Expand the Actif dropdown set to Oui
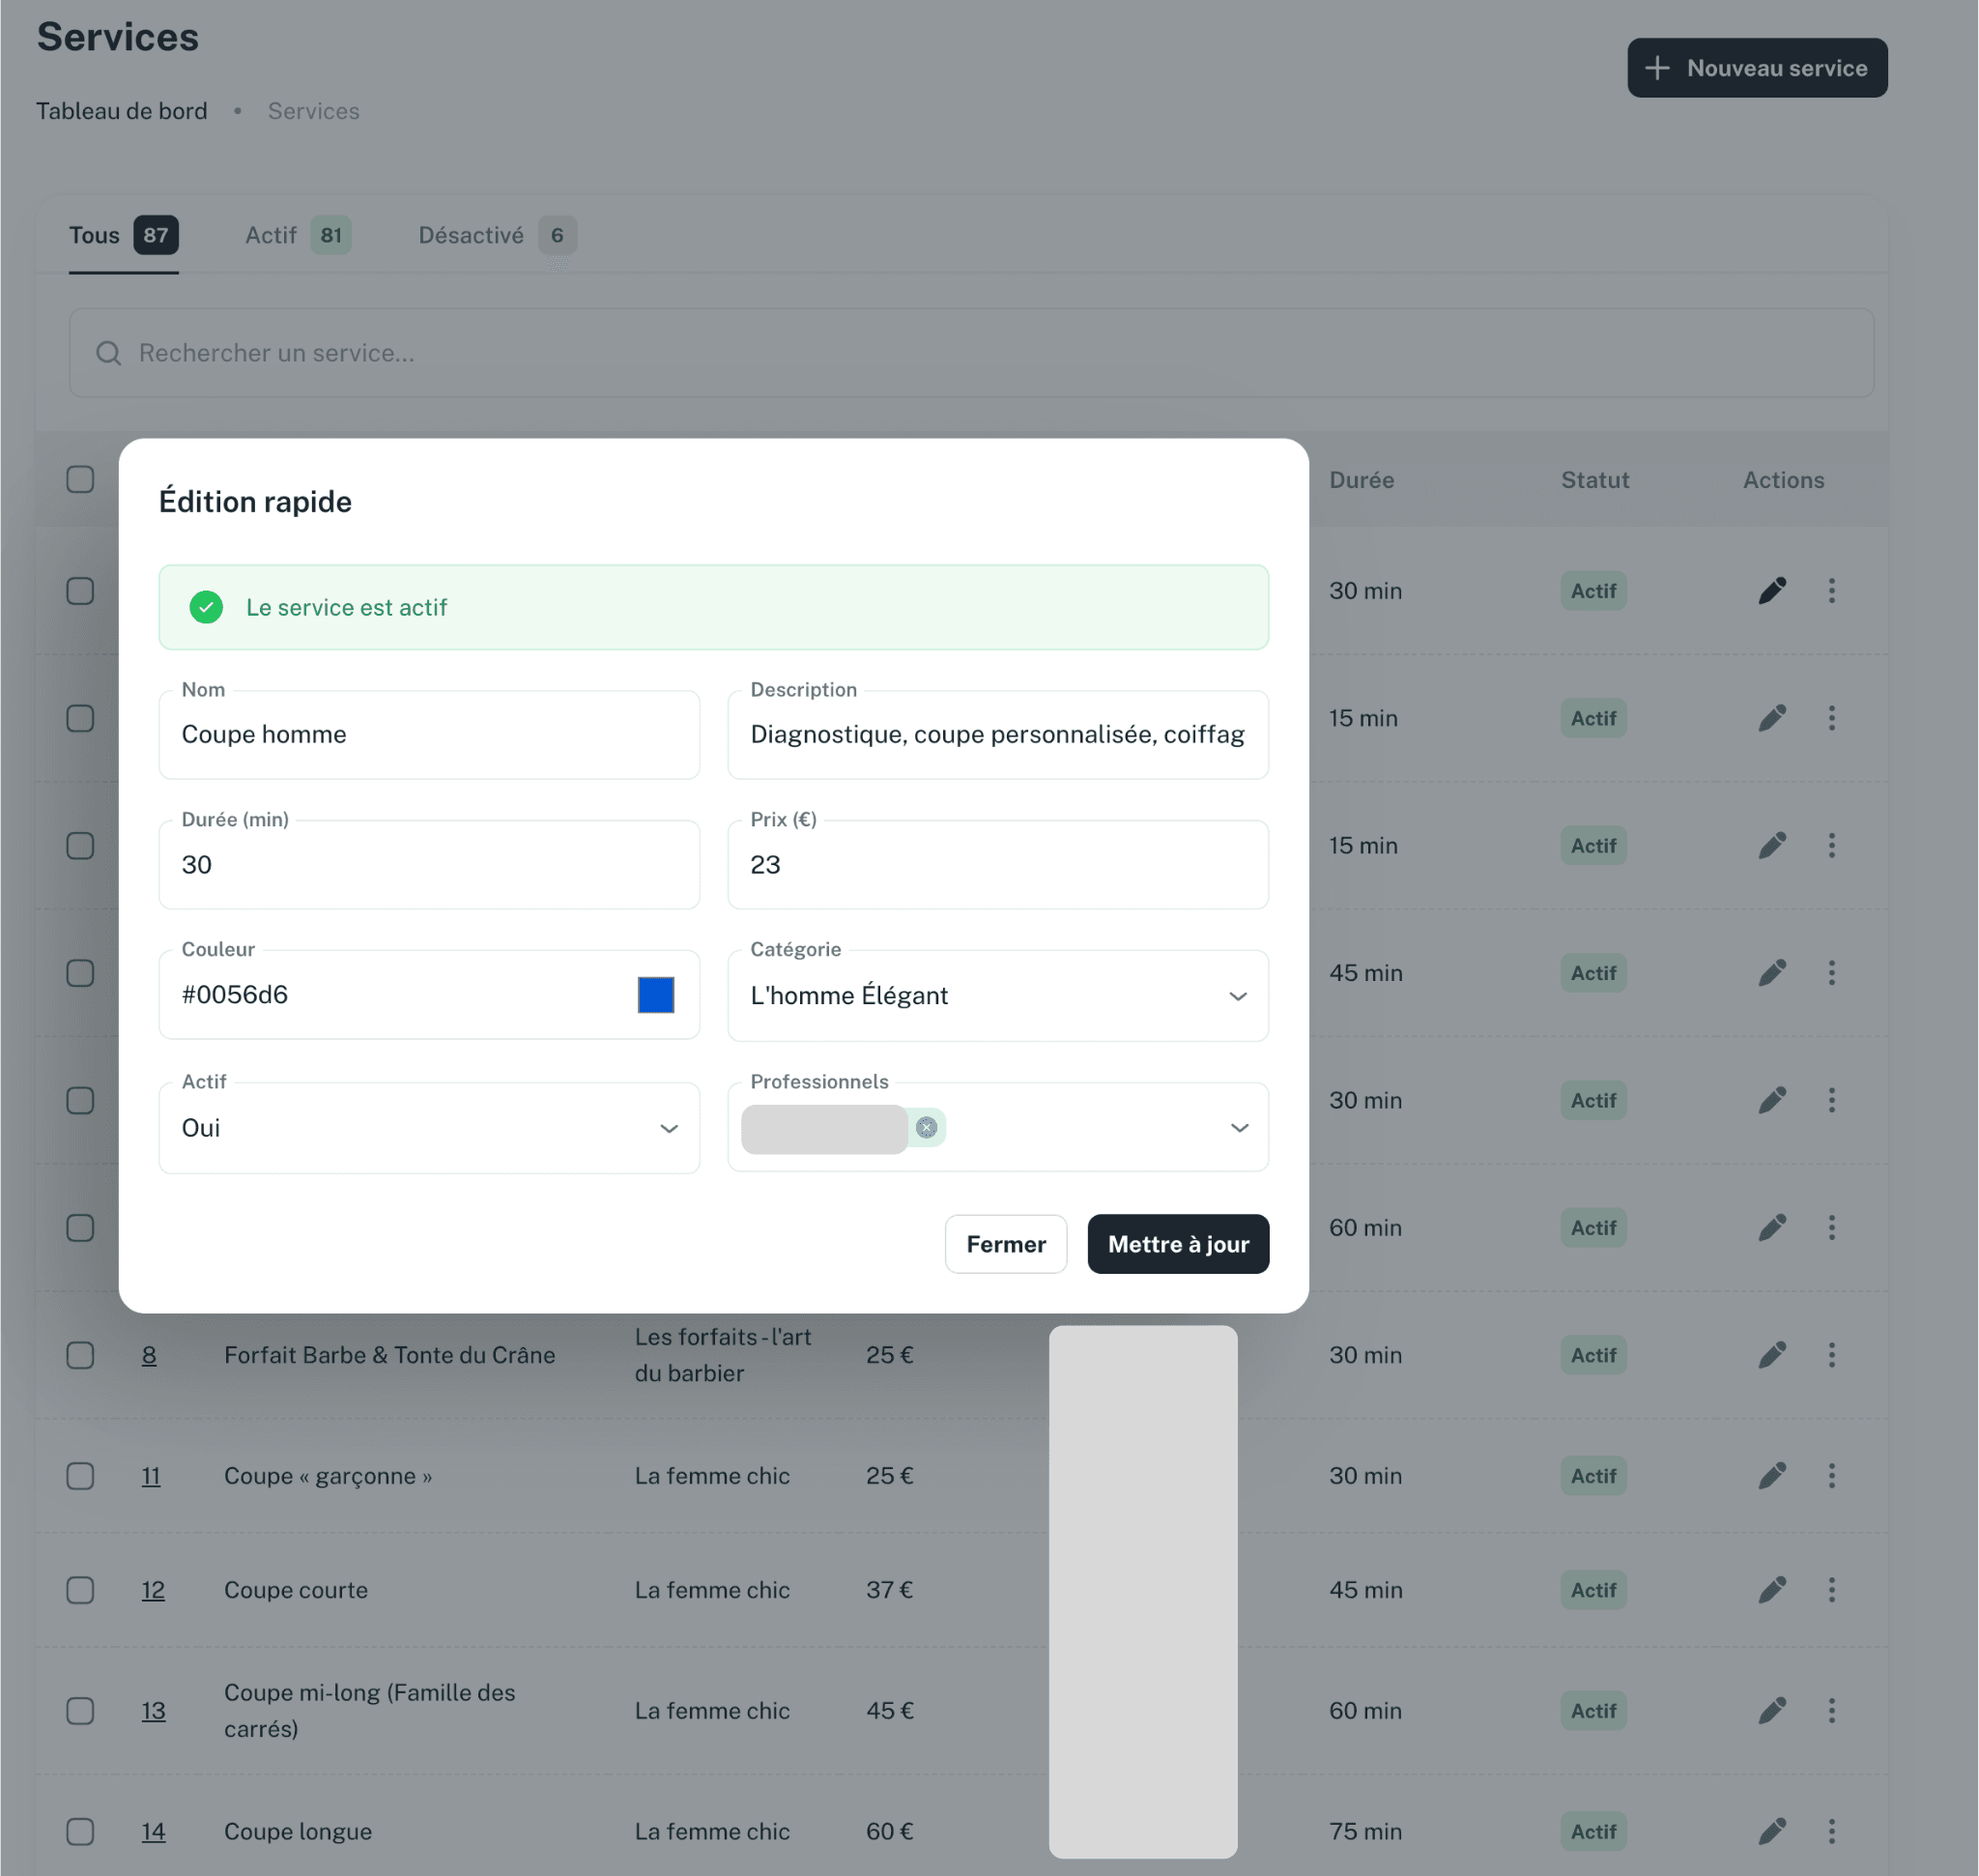The image size is (1979, 1876). (x=668, y=1128)
